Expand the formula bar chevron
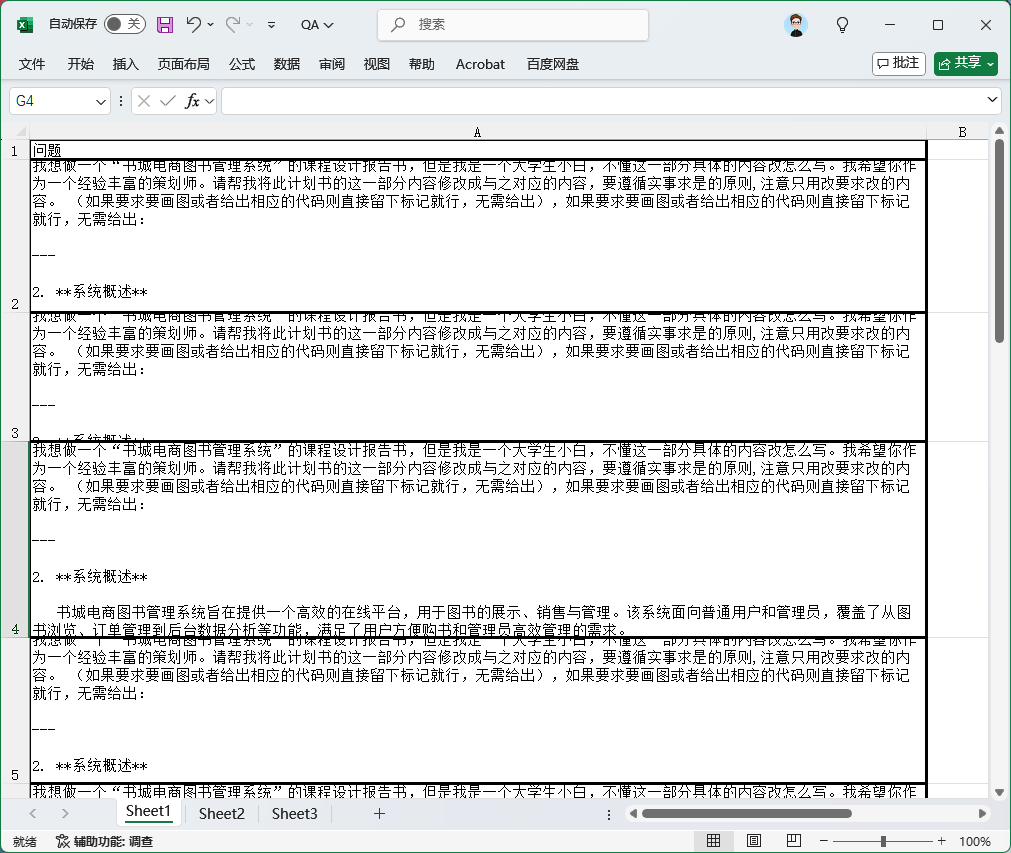This screenshot has width=1011, height=853. tap(992, 100)
